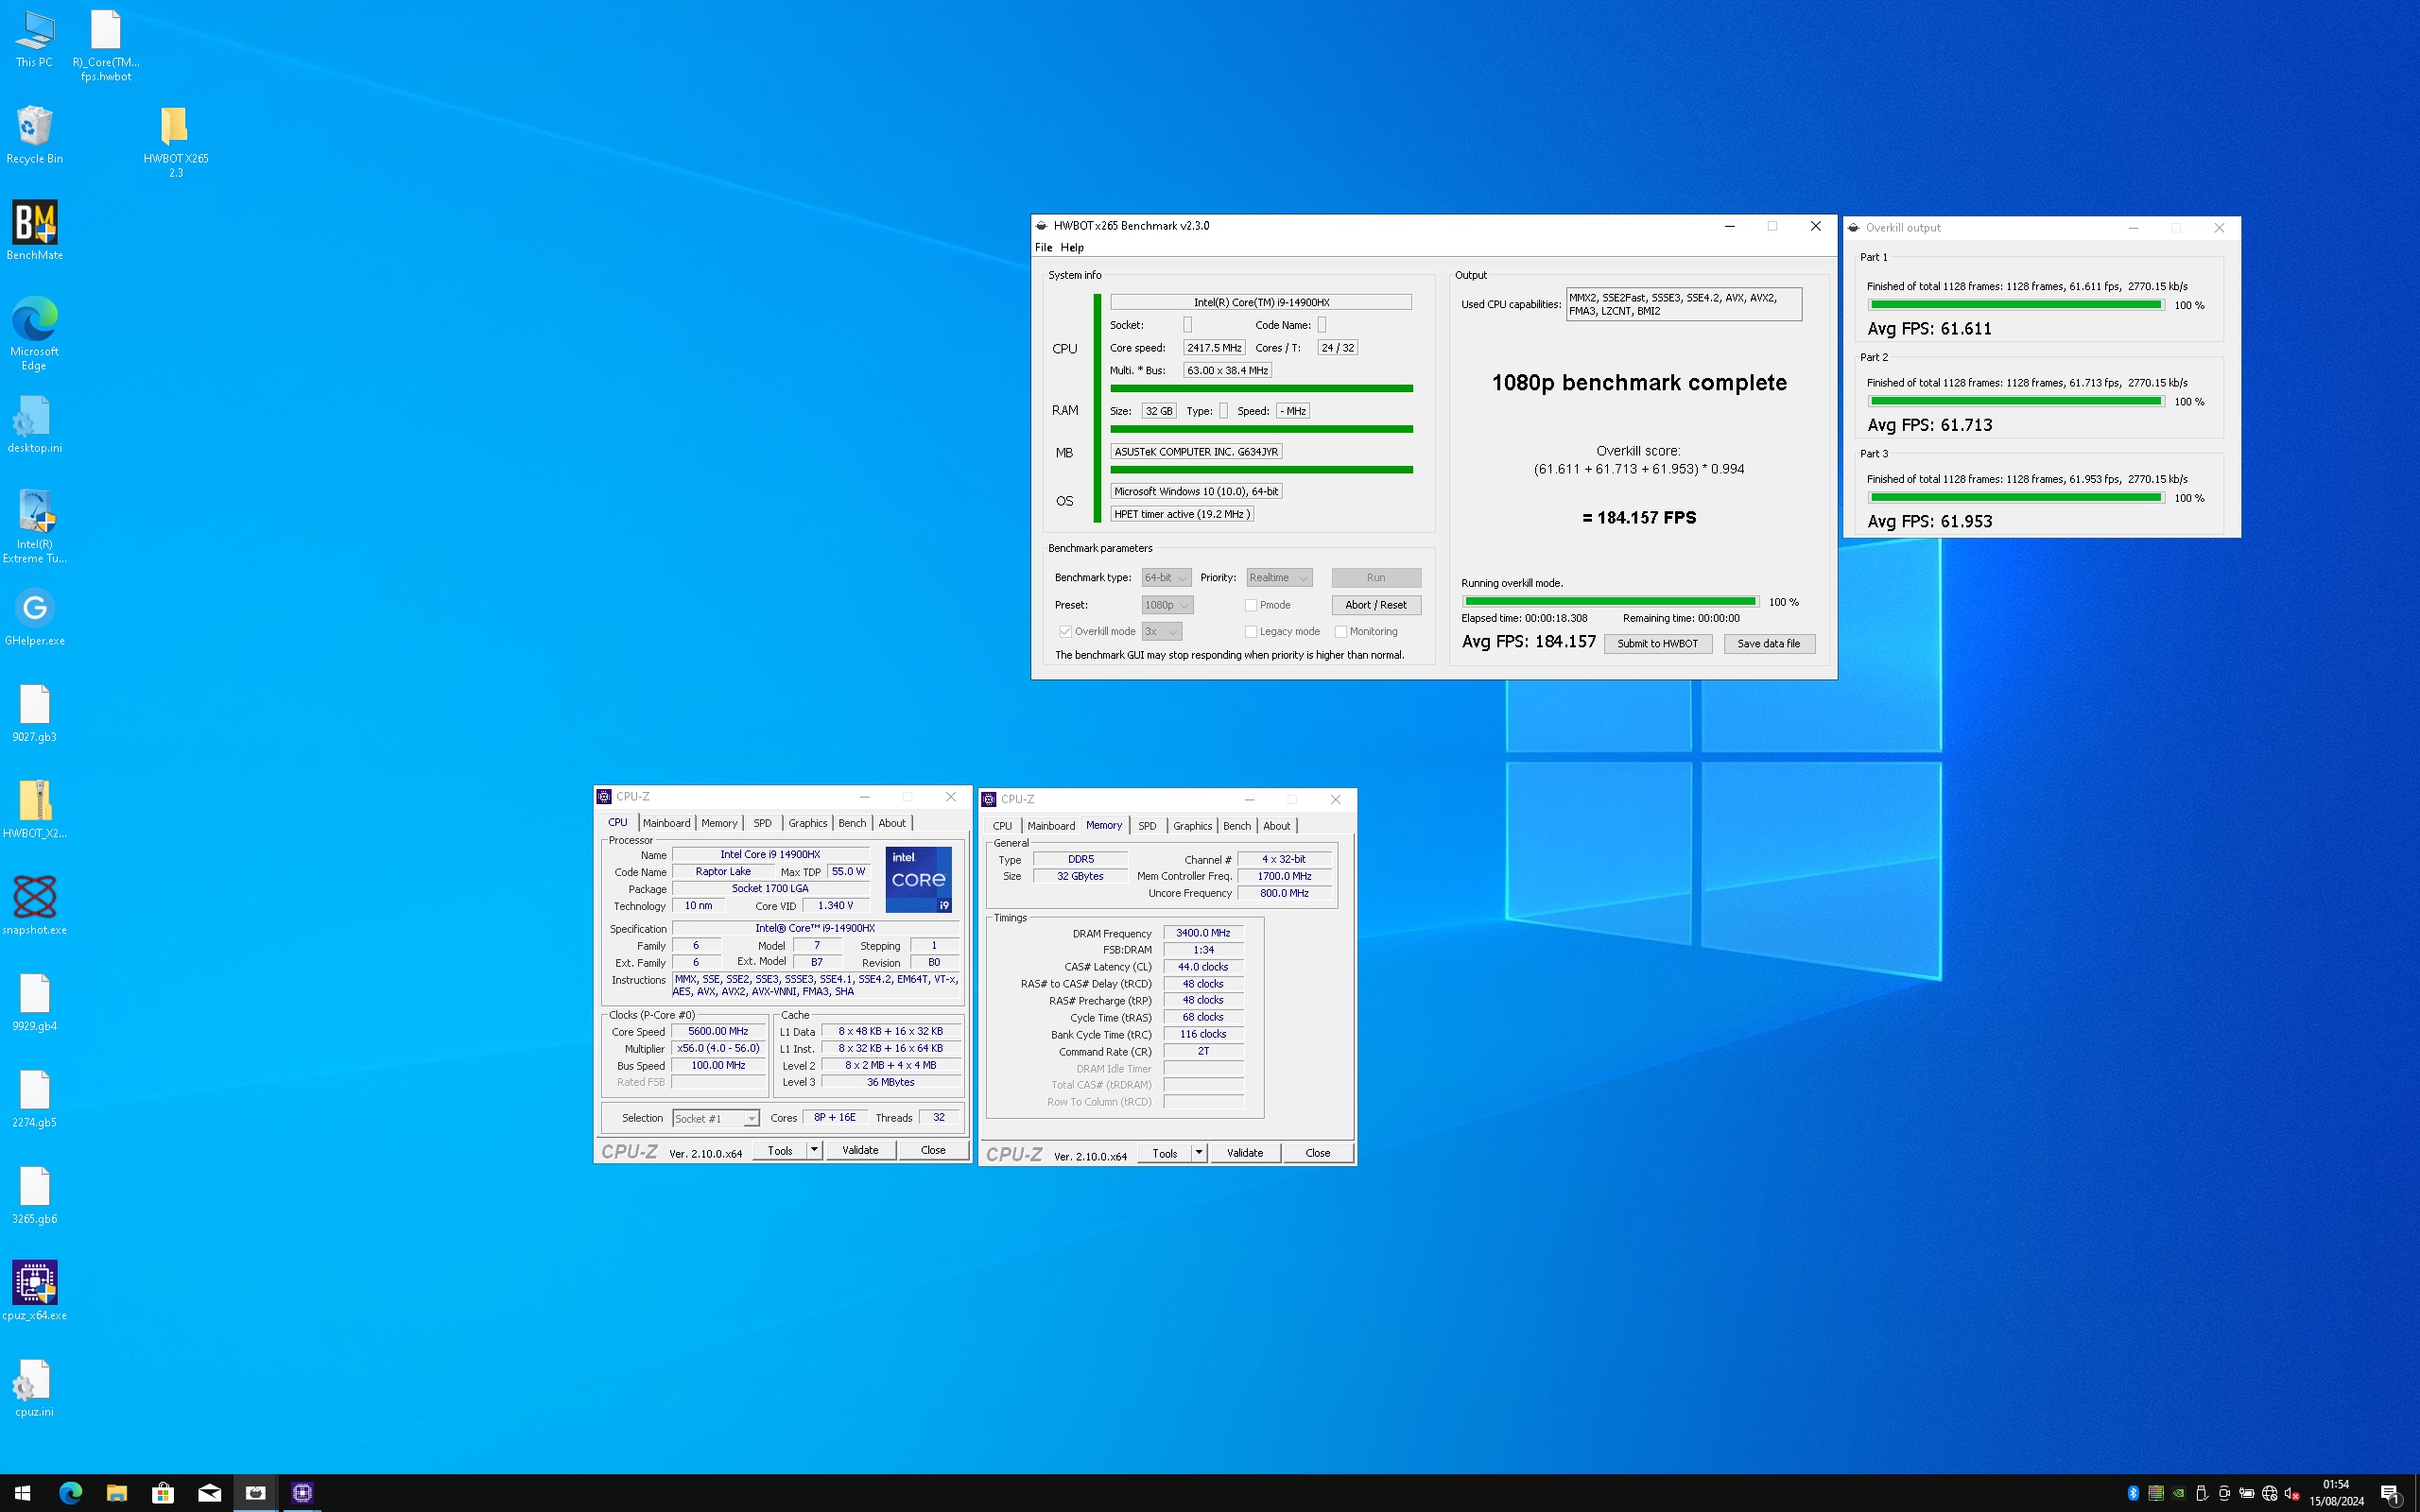Open Edge from the taskbar
Viewport: 2420px width, 1512px height.
pyautogui.click(x=70, y=1493)
